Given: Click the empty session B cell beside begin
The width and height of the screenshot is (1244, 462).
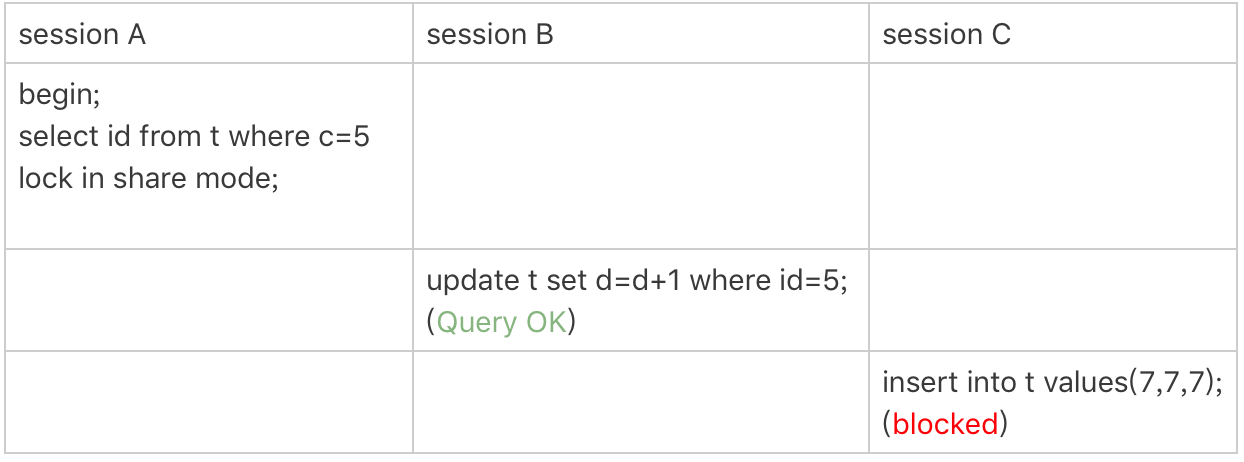Looking at the screenshot, I should coord(641,156).
